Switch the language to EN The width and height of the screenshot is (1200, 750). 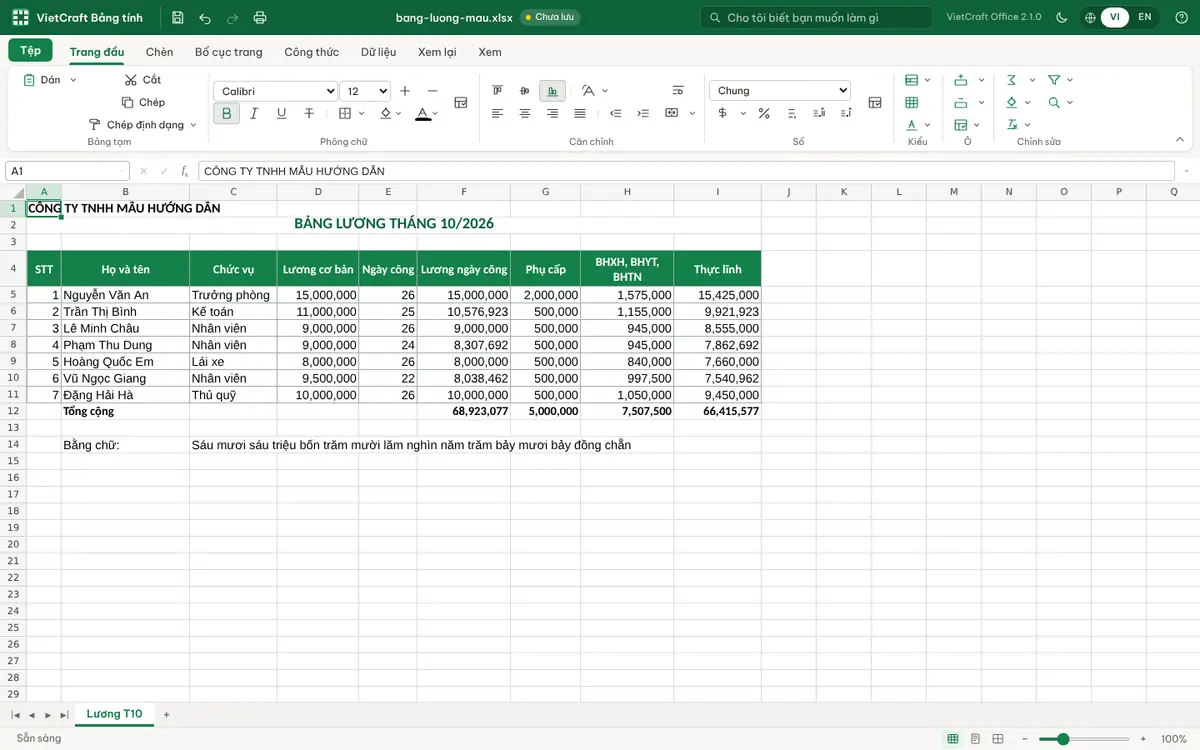pos(1145,17)
